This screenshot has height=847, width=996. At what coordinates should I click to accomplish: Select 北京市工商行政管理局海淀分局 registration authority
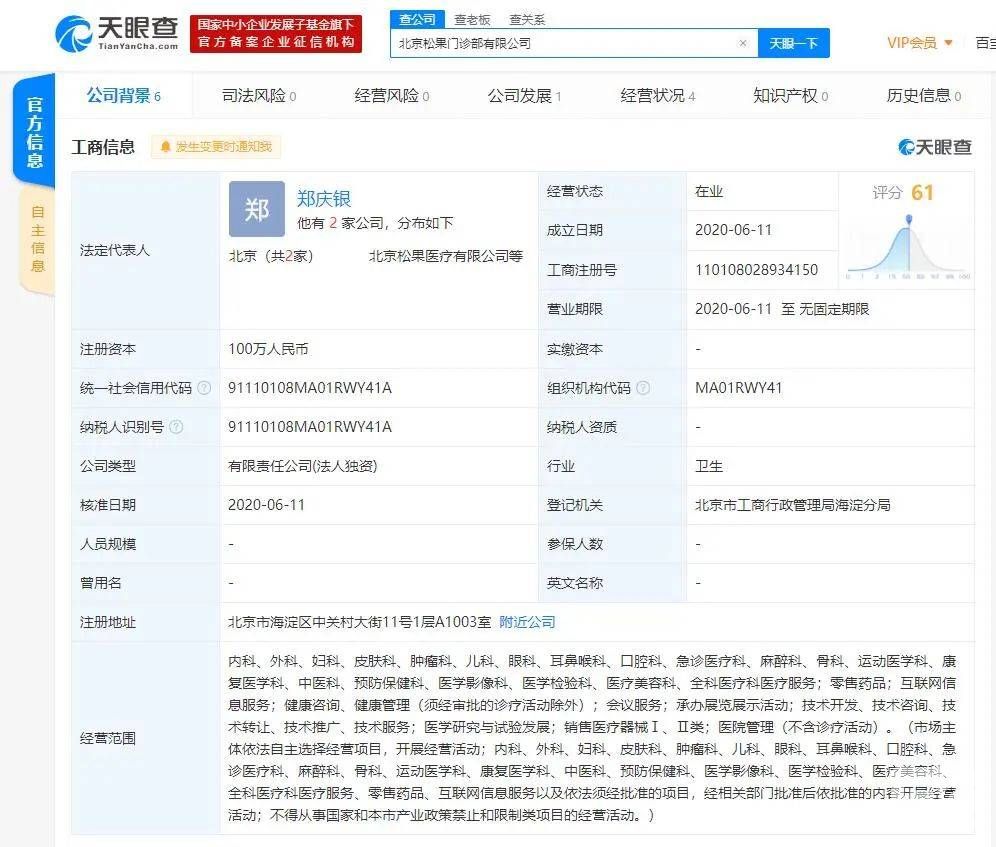[x=793, y=505]
